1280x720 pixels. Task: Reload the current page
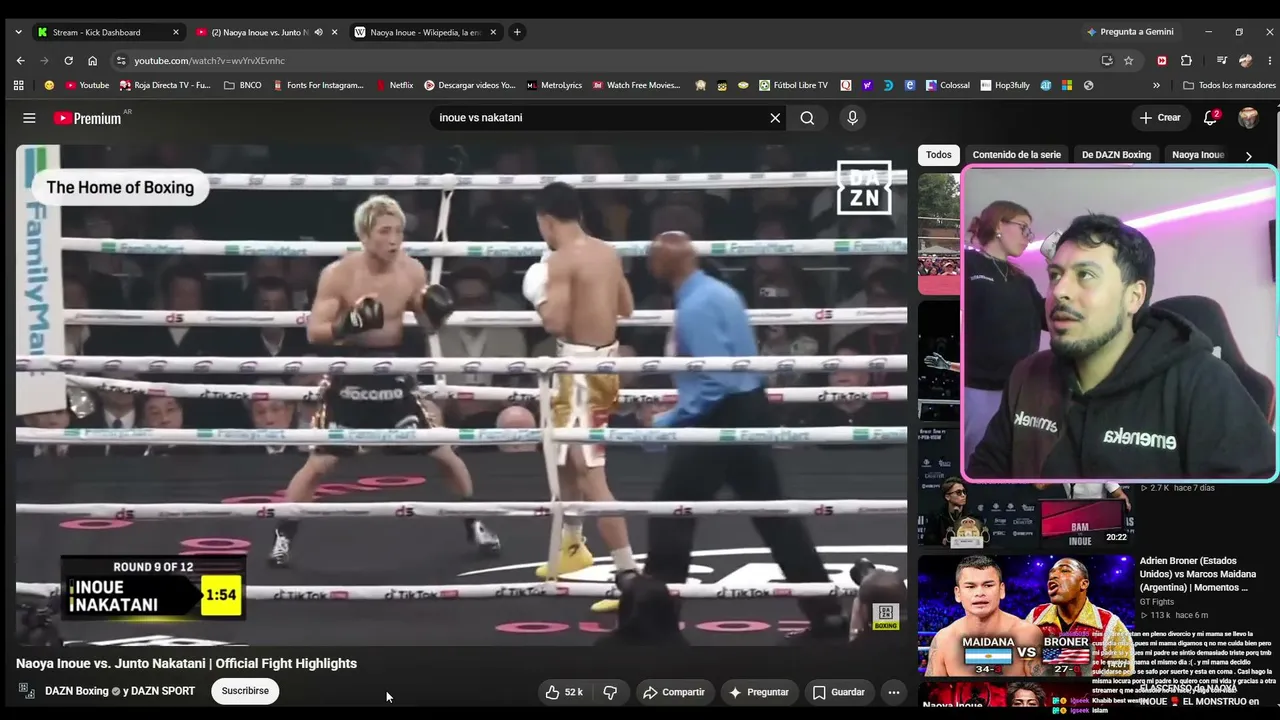(x=68, y=60)
